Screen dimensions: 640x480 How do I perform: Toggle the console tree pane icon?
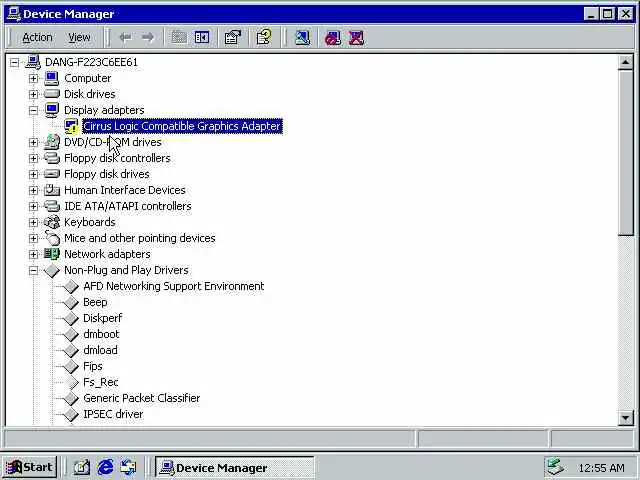(x=202, y=38)
